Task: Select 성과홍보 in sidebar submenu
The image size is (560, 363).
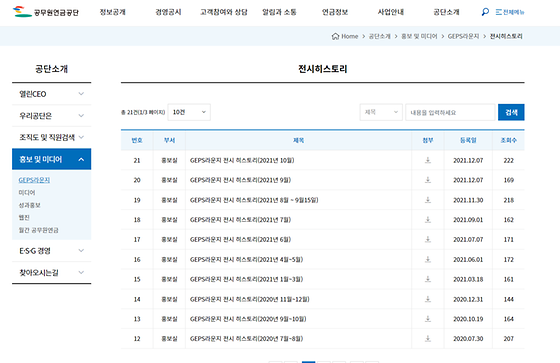Action: tap(29, 205)
